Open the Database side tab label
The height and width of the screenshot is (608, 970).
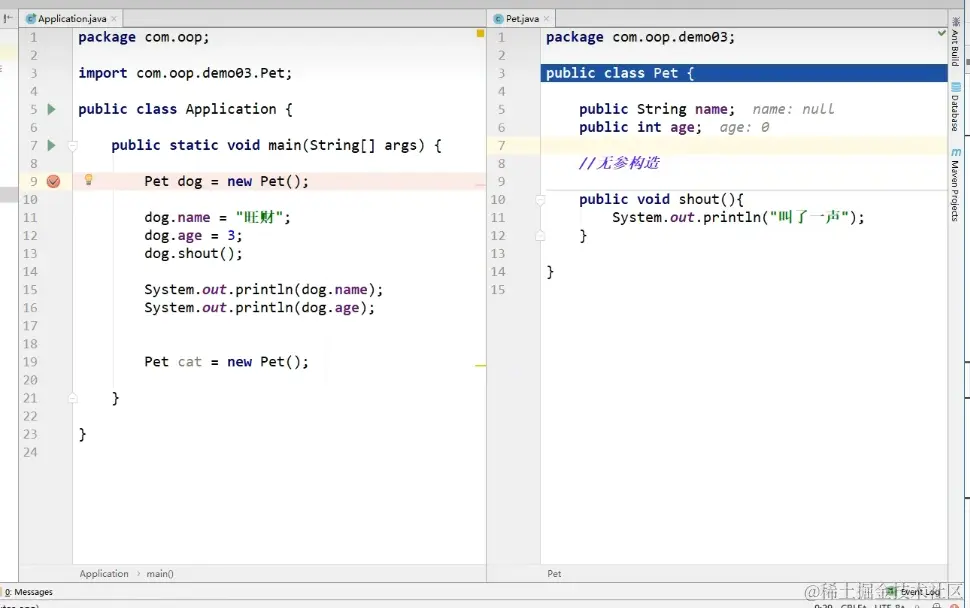pos(955,113)
